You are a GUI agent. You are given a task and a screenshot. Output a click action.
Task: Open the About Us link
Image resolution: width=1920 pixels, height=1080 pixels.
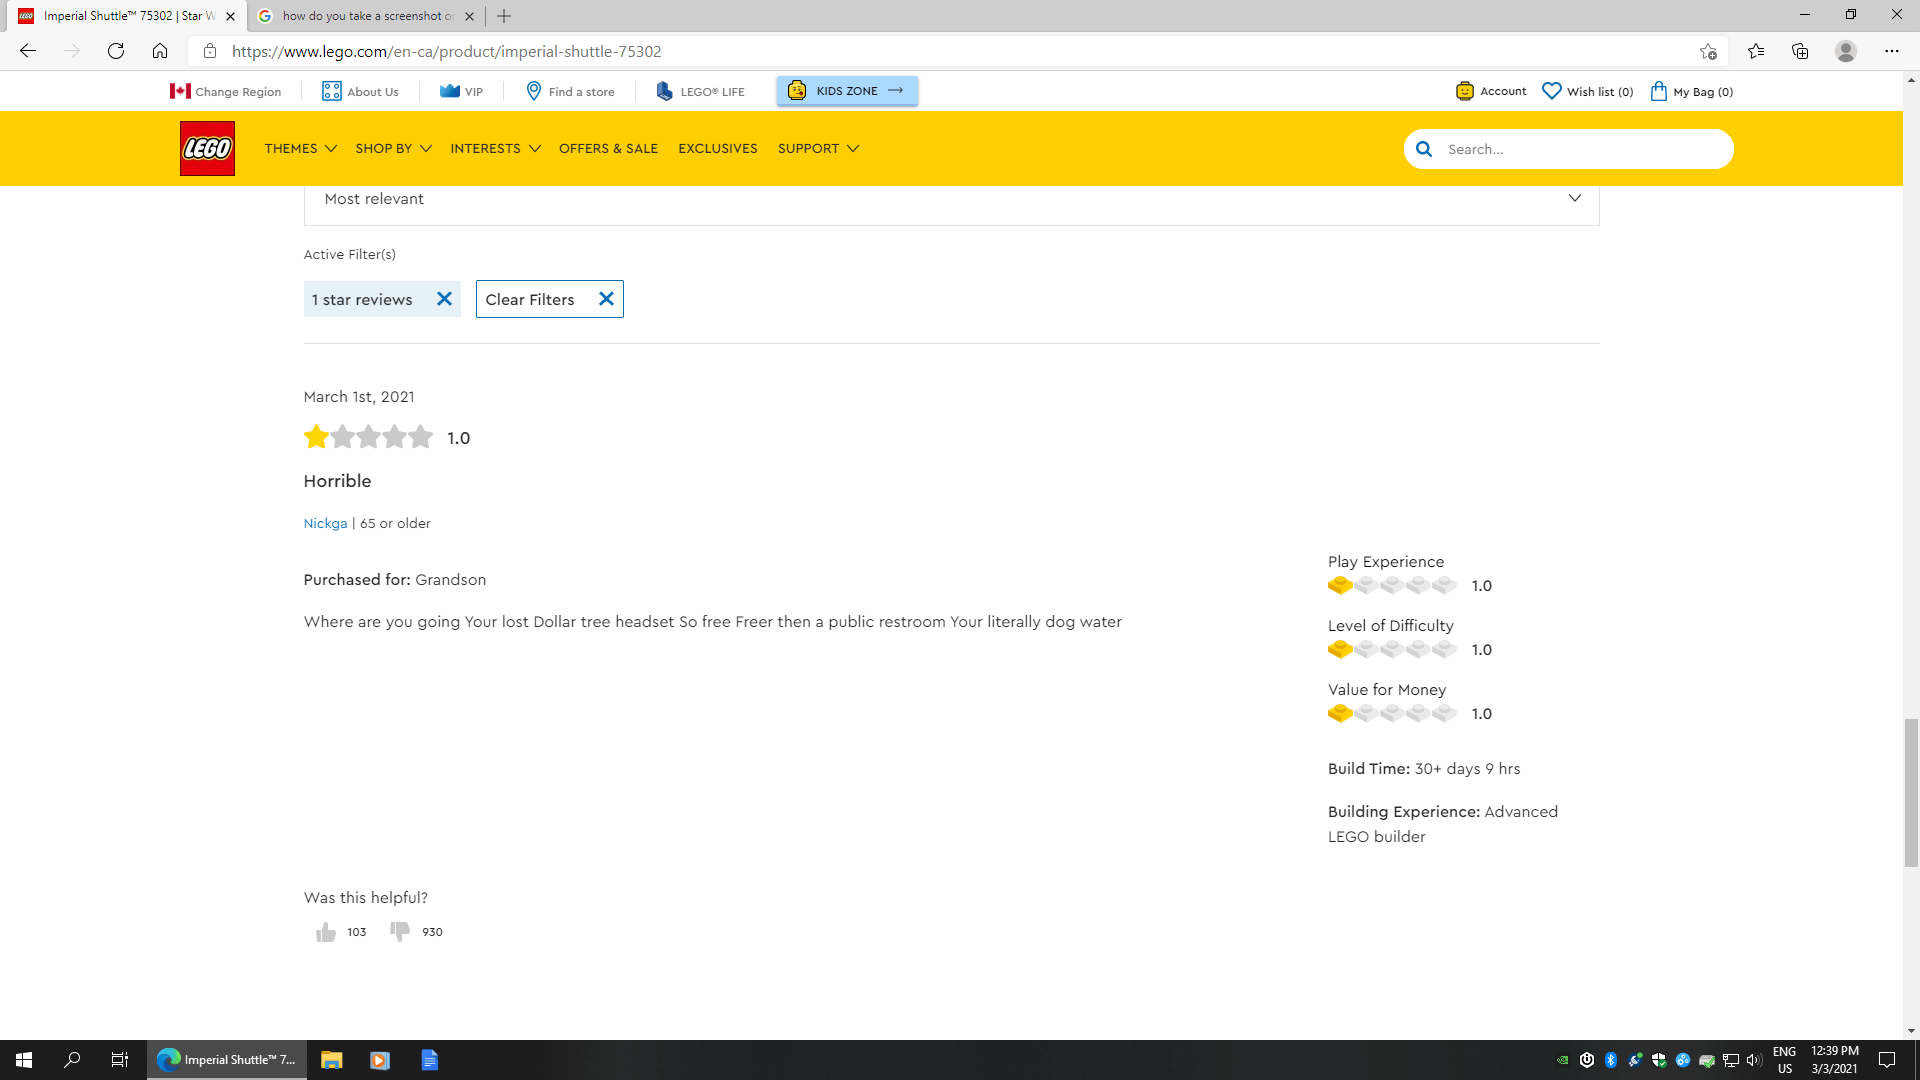coord(360,91)
